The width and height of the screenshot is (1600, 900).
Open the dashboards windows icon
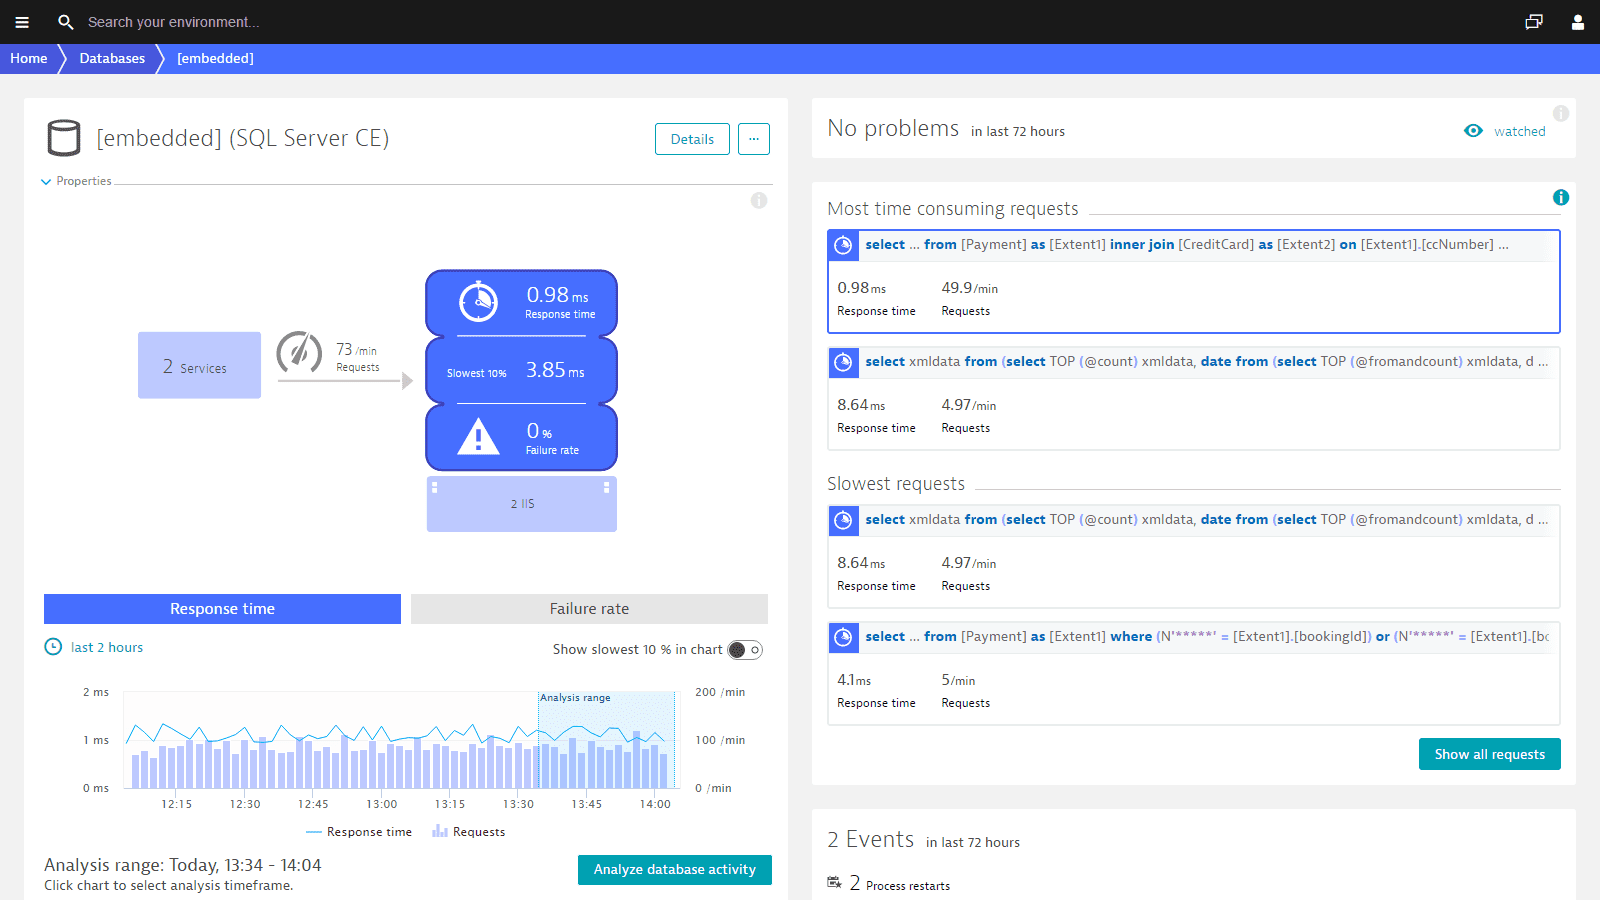[1534, 22]
